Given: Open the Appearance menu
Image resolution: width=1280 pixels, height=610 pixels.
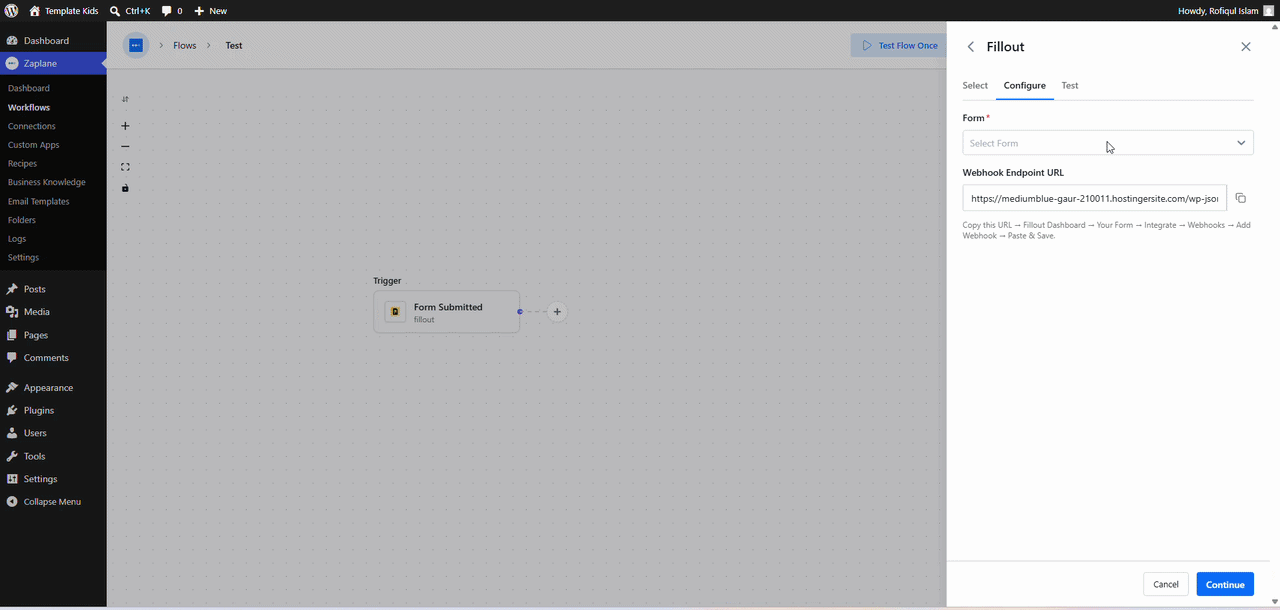Looking at the screenshot, I should tap(53, 388).
